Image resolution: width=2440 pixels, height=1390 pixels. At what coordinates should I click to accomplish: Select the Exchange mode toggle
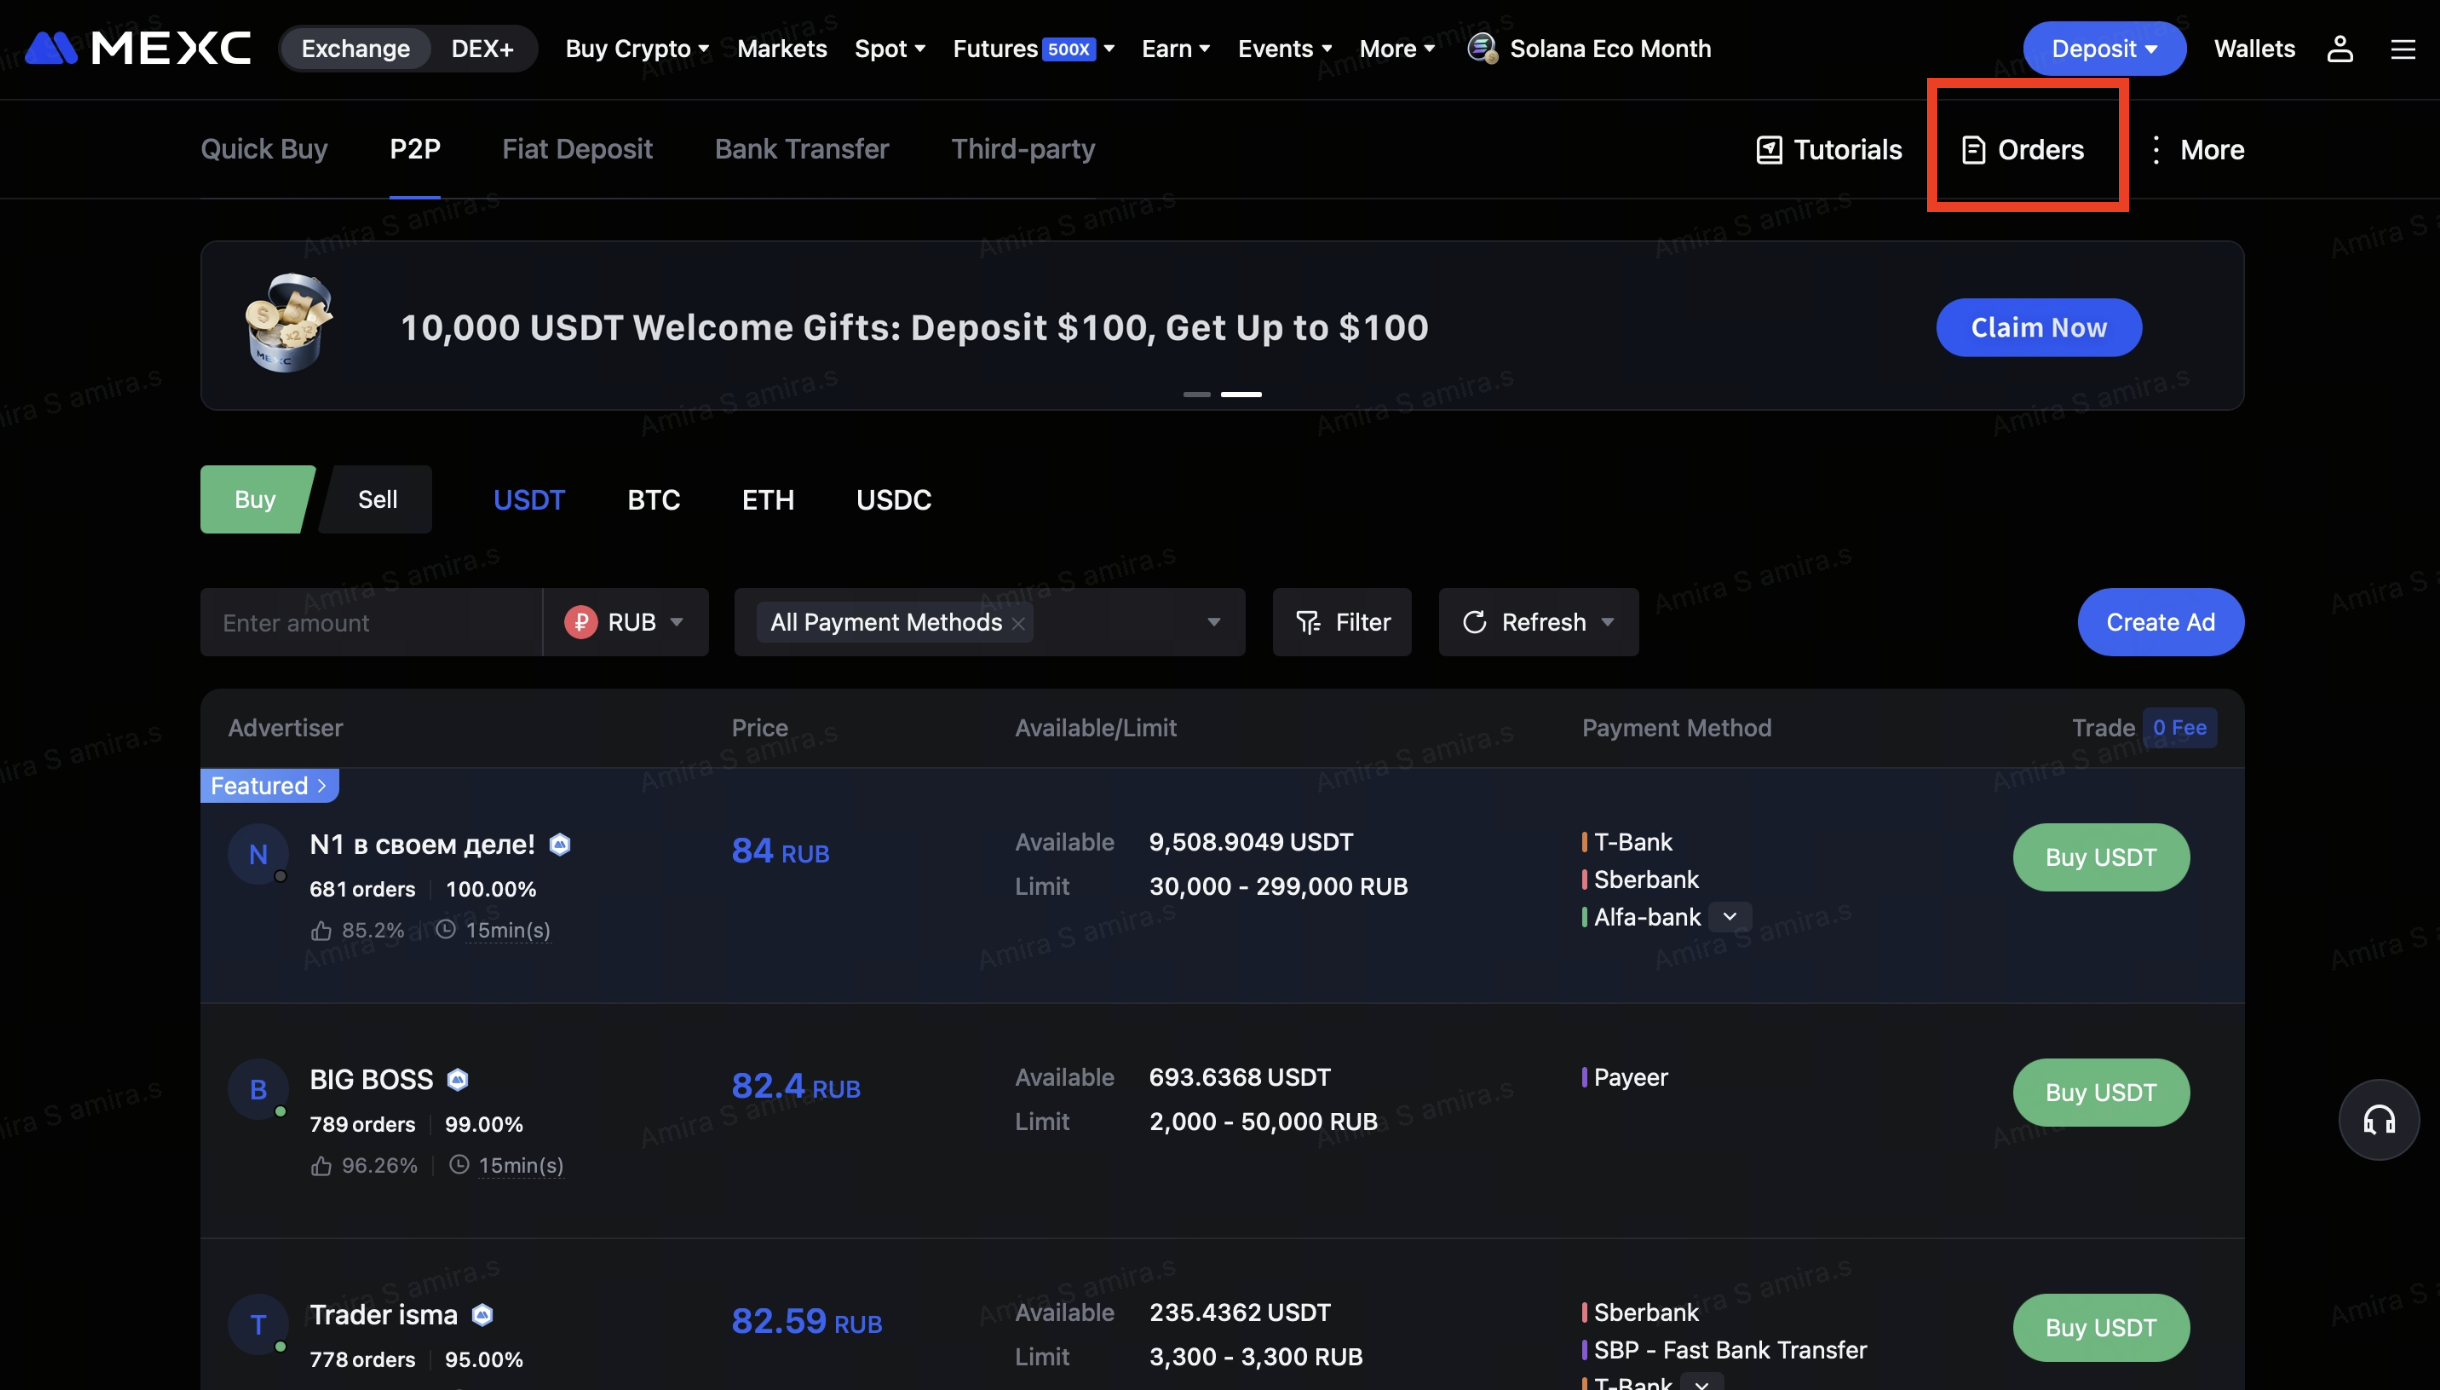click(355, 49)
